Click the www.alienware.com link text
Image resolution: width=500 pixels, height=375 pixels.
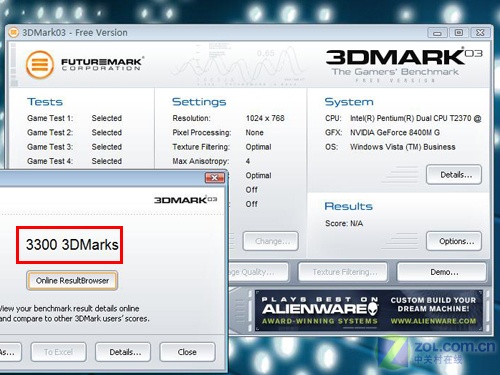[x=433, y=321]
